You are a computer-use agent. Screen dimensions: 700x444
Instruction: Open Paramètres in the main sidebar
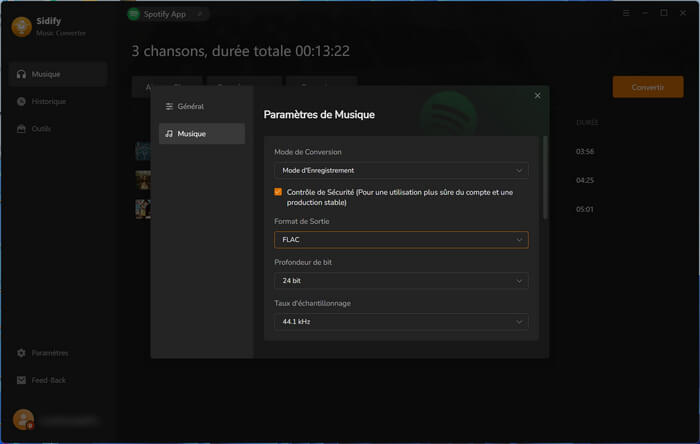coord(58,353)
